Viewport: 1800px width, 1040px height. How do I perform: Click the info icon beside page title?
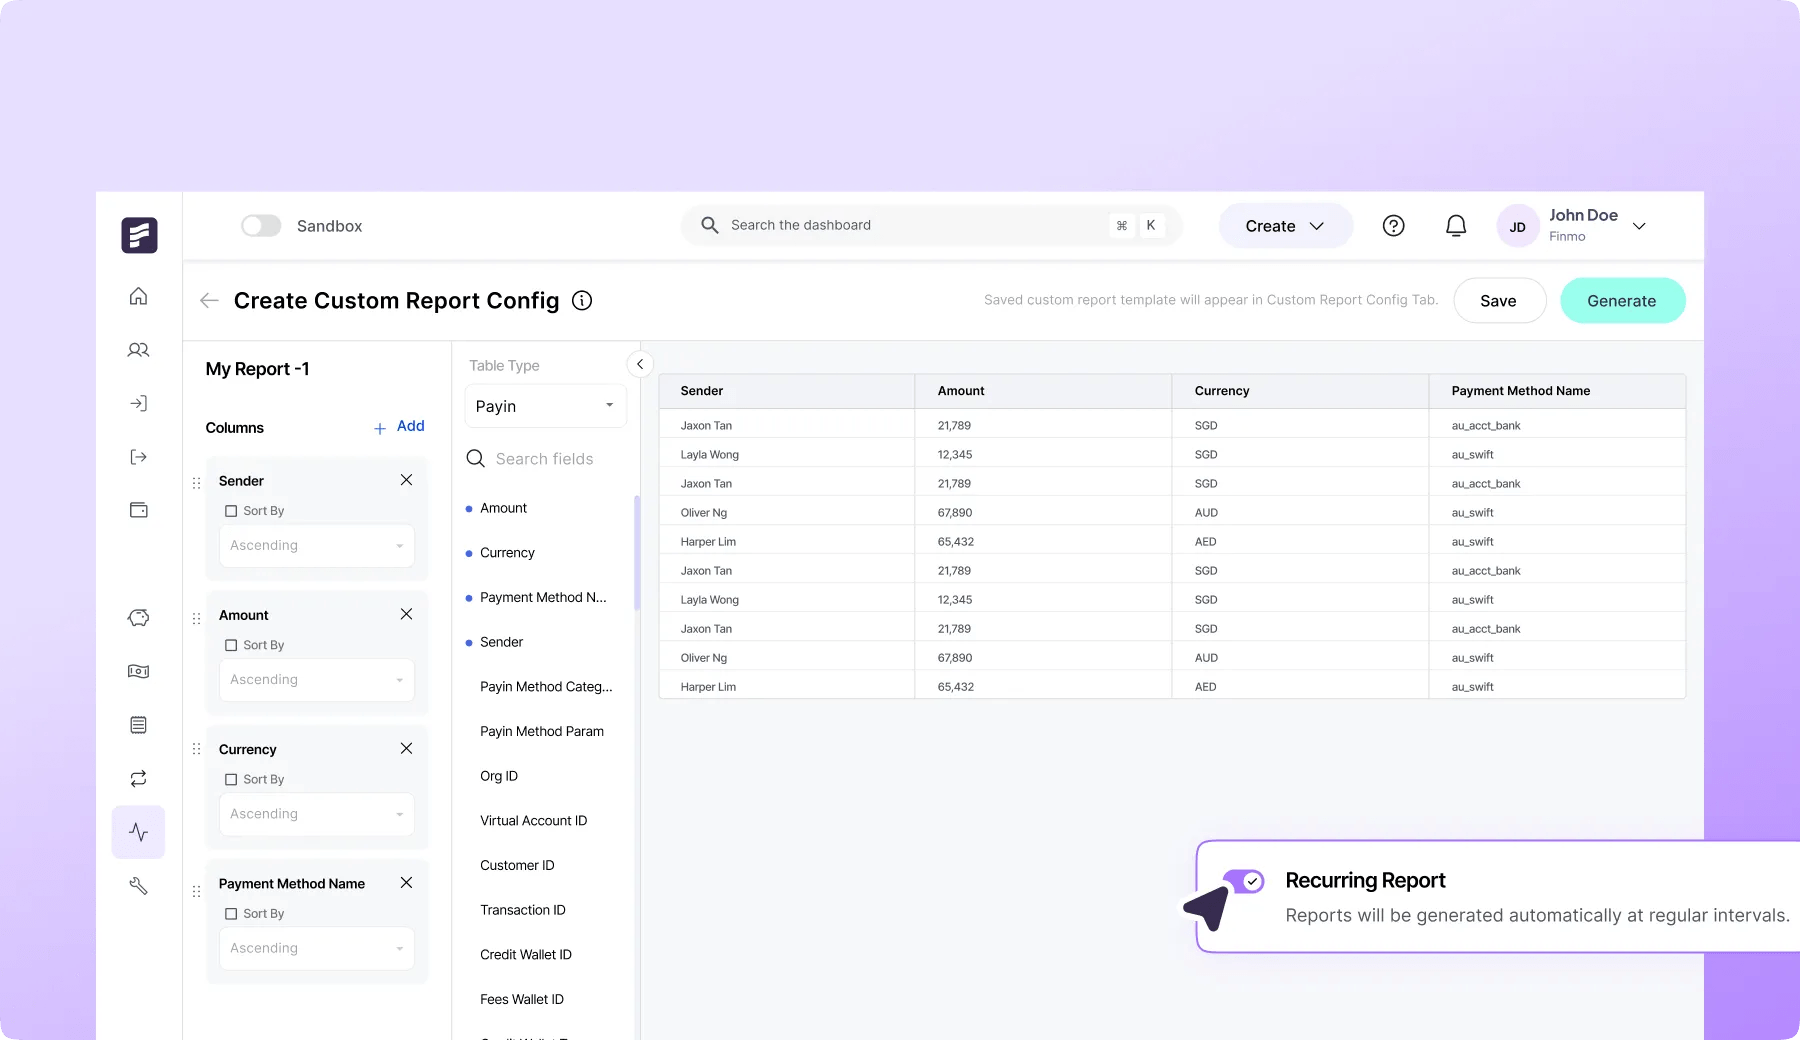tap(582, 301)
